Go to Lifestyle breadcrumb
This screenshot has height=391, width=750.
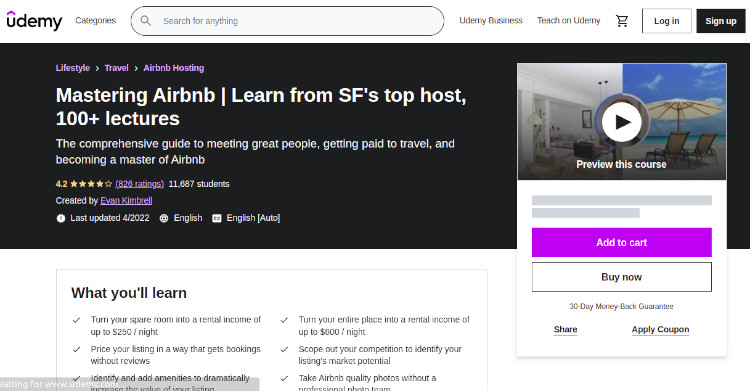tap(73, 68)
